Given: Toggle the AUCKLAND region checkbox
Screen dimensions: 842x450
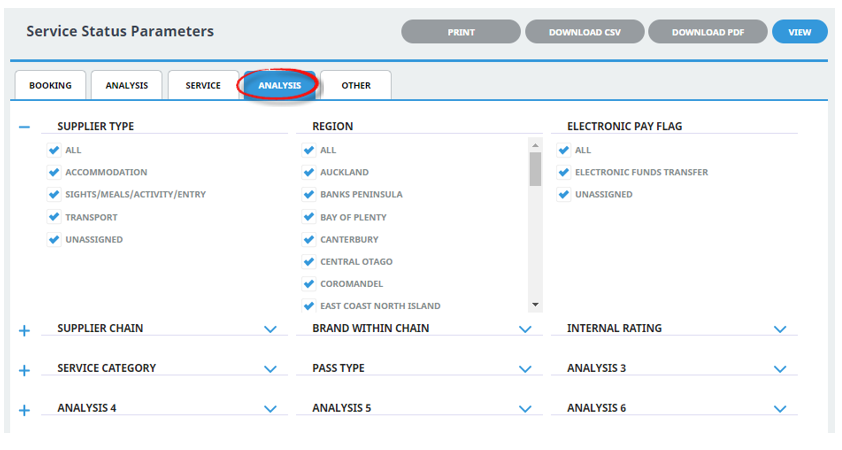Looking at the screenshot, I should click(309, 172).
